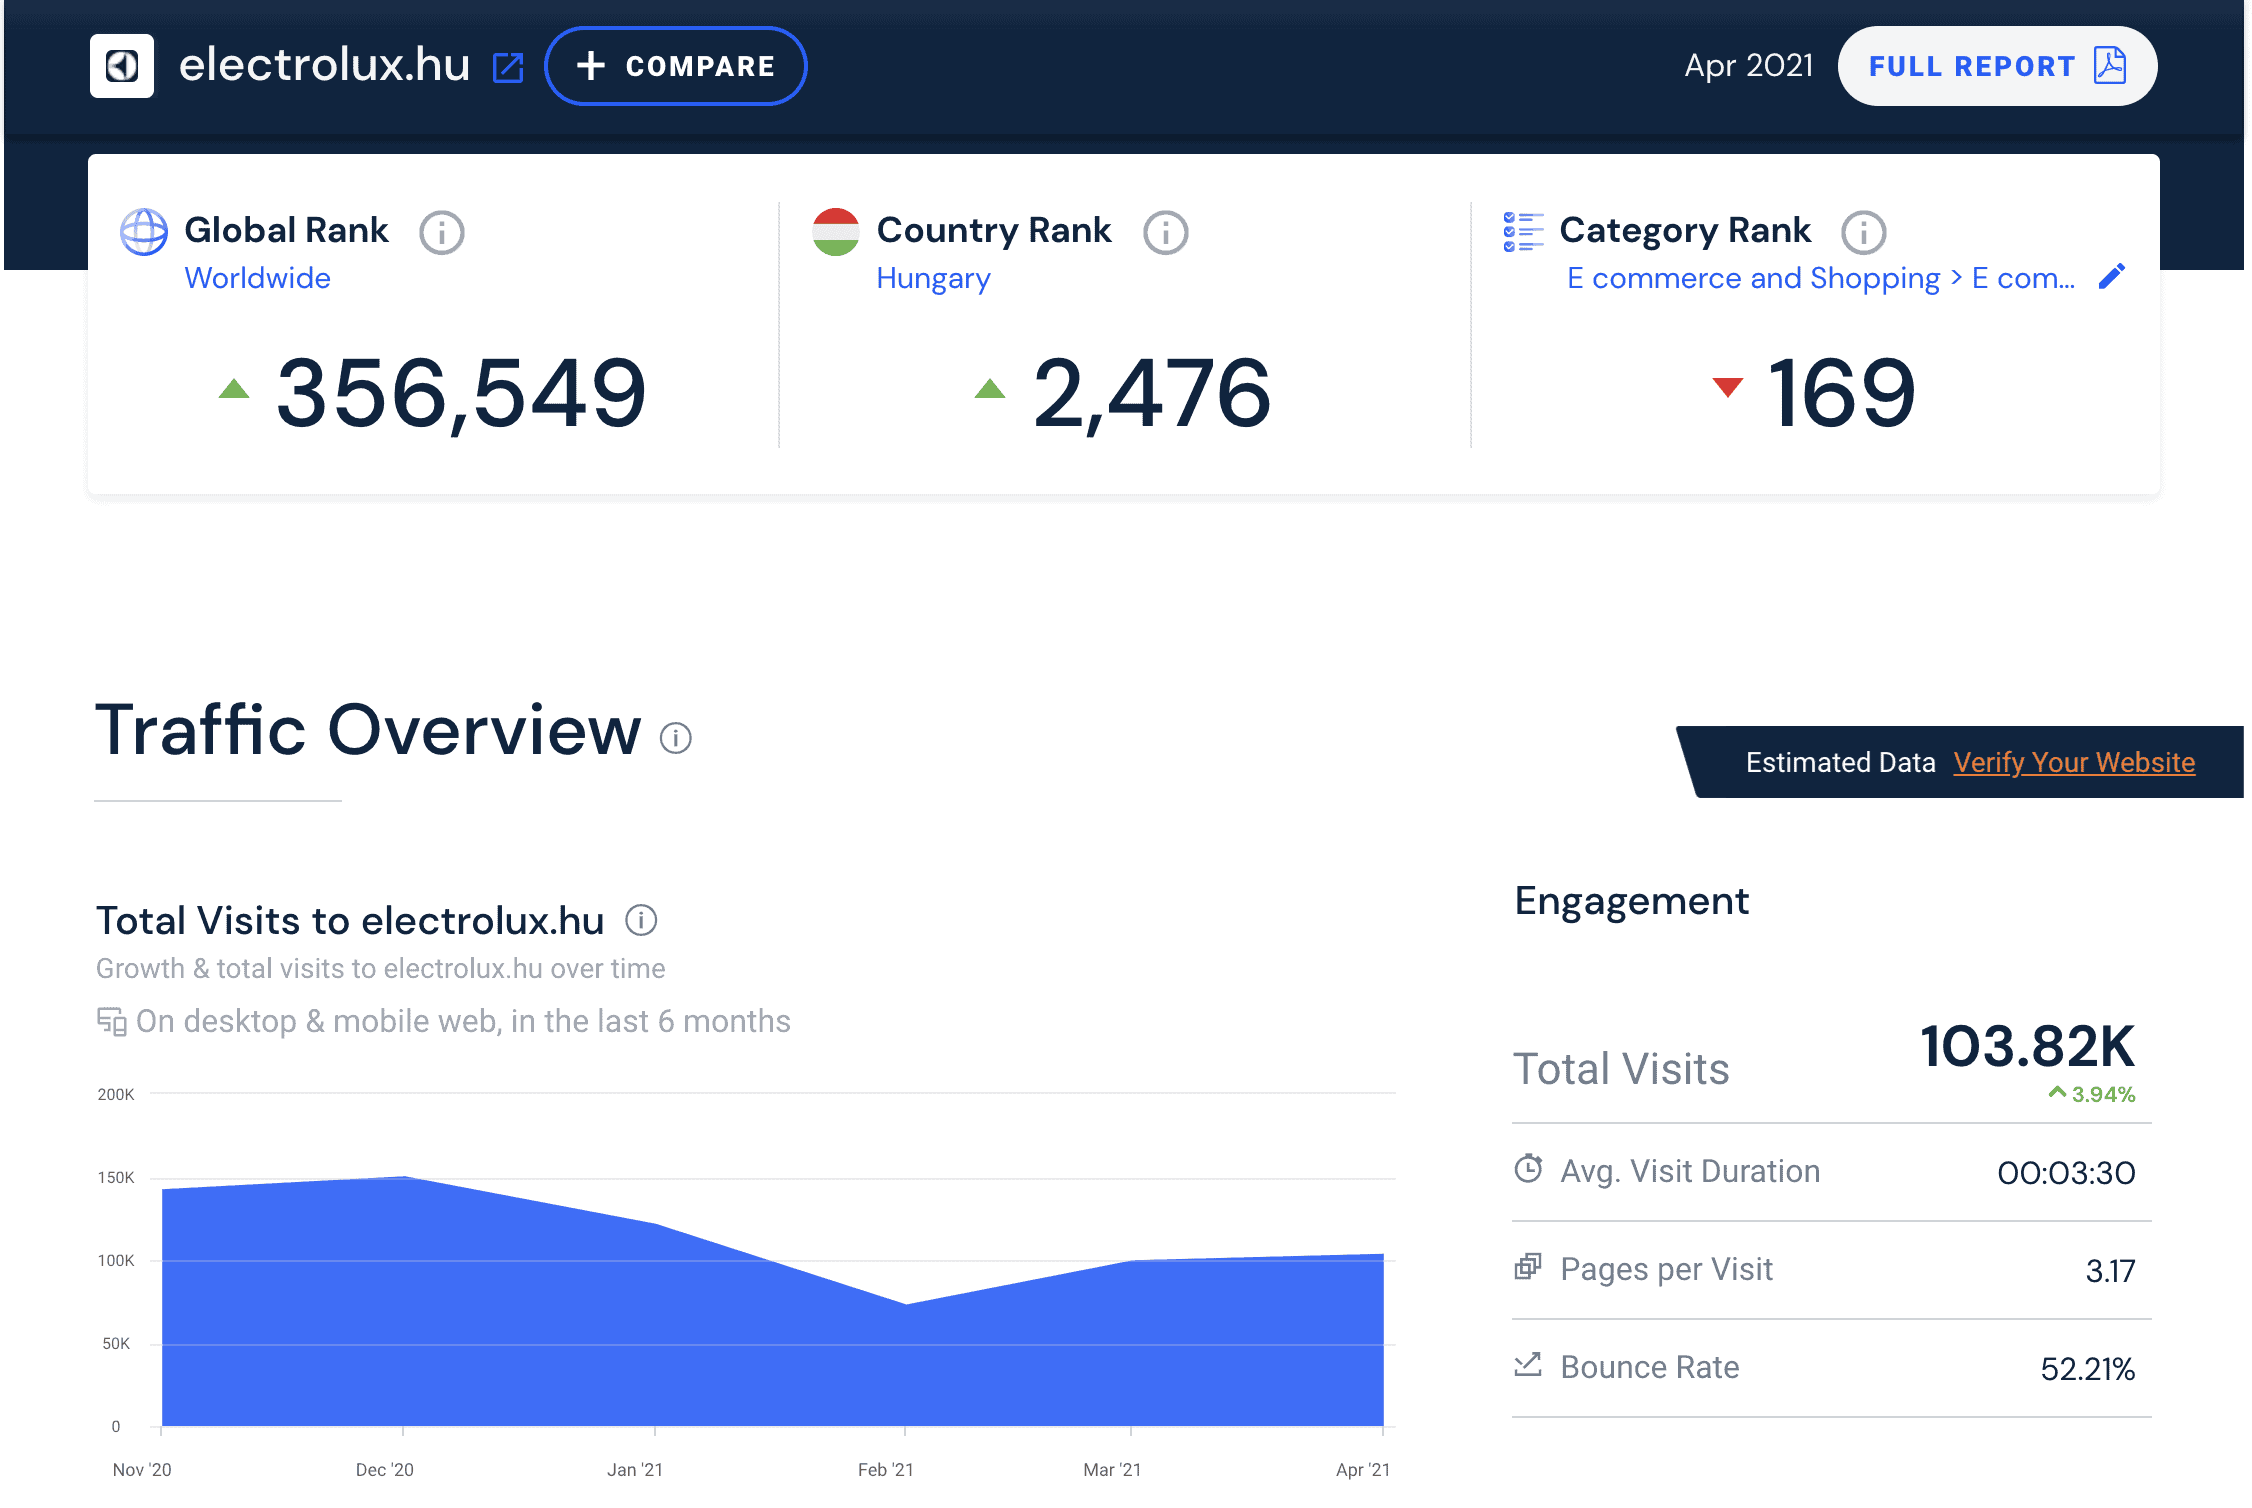Click the electrolux.hu site logo icon
Viewport: 2252px width, 1508px height.
coord(122,66)
